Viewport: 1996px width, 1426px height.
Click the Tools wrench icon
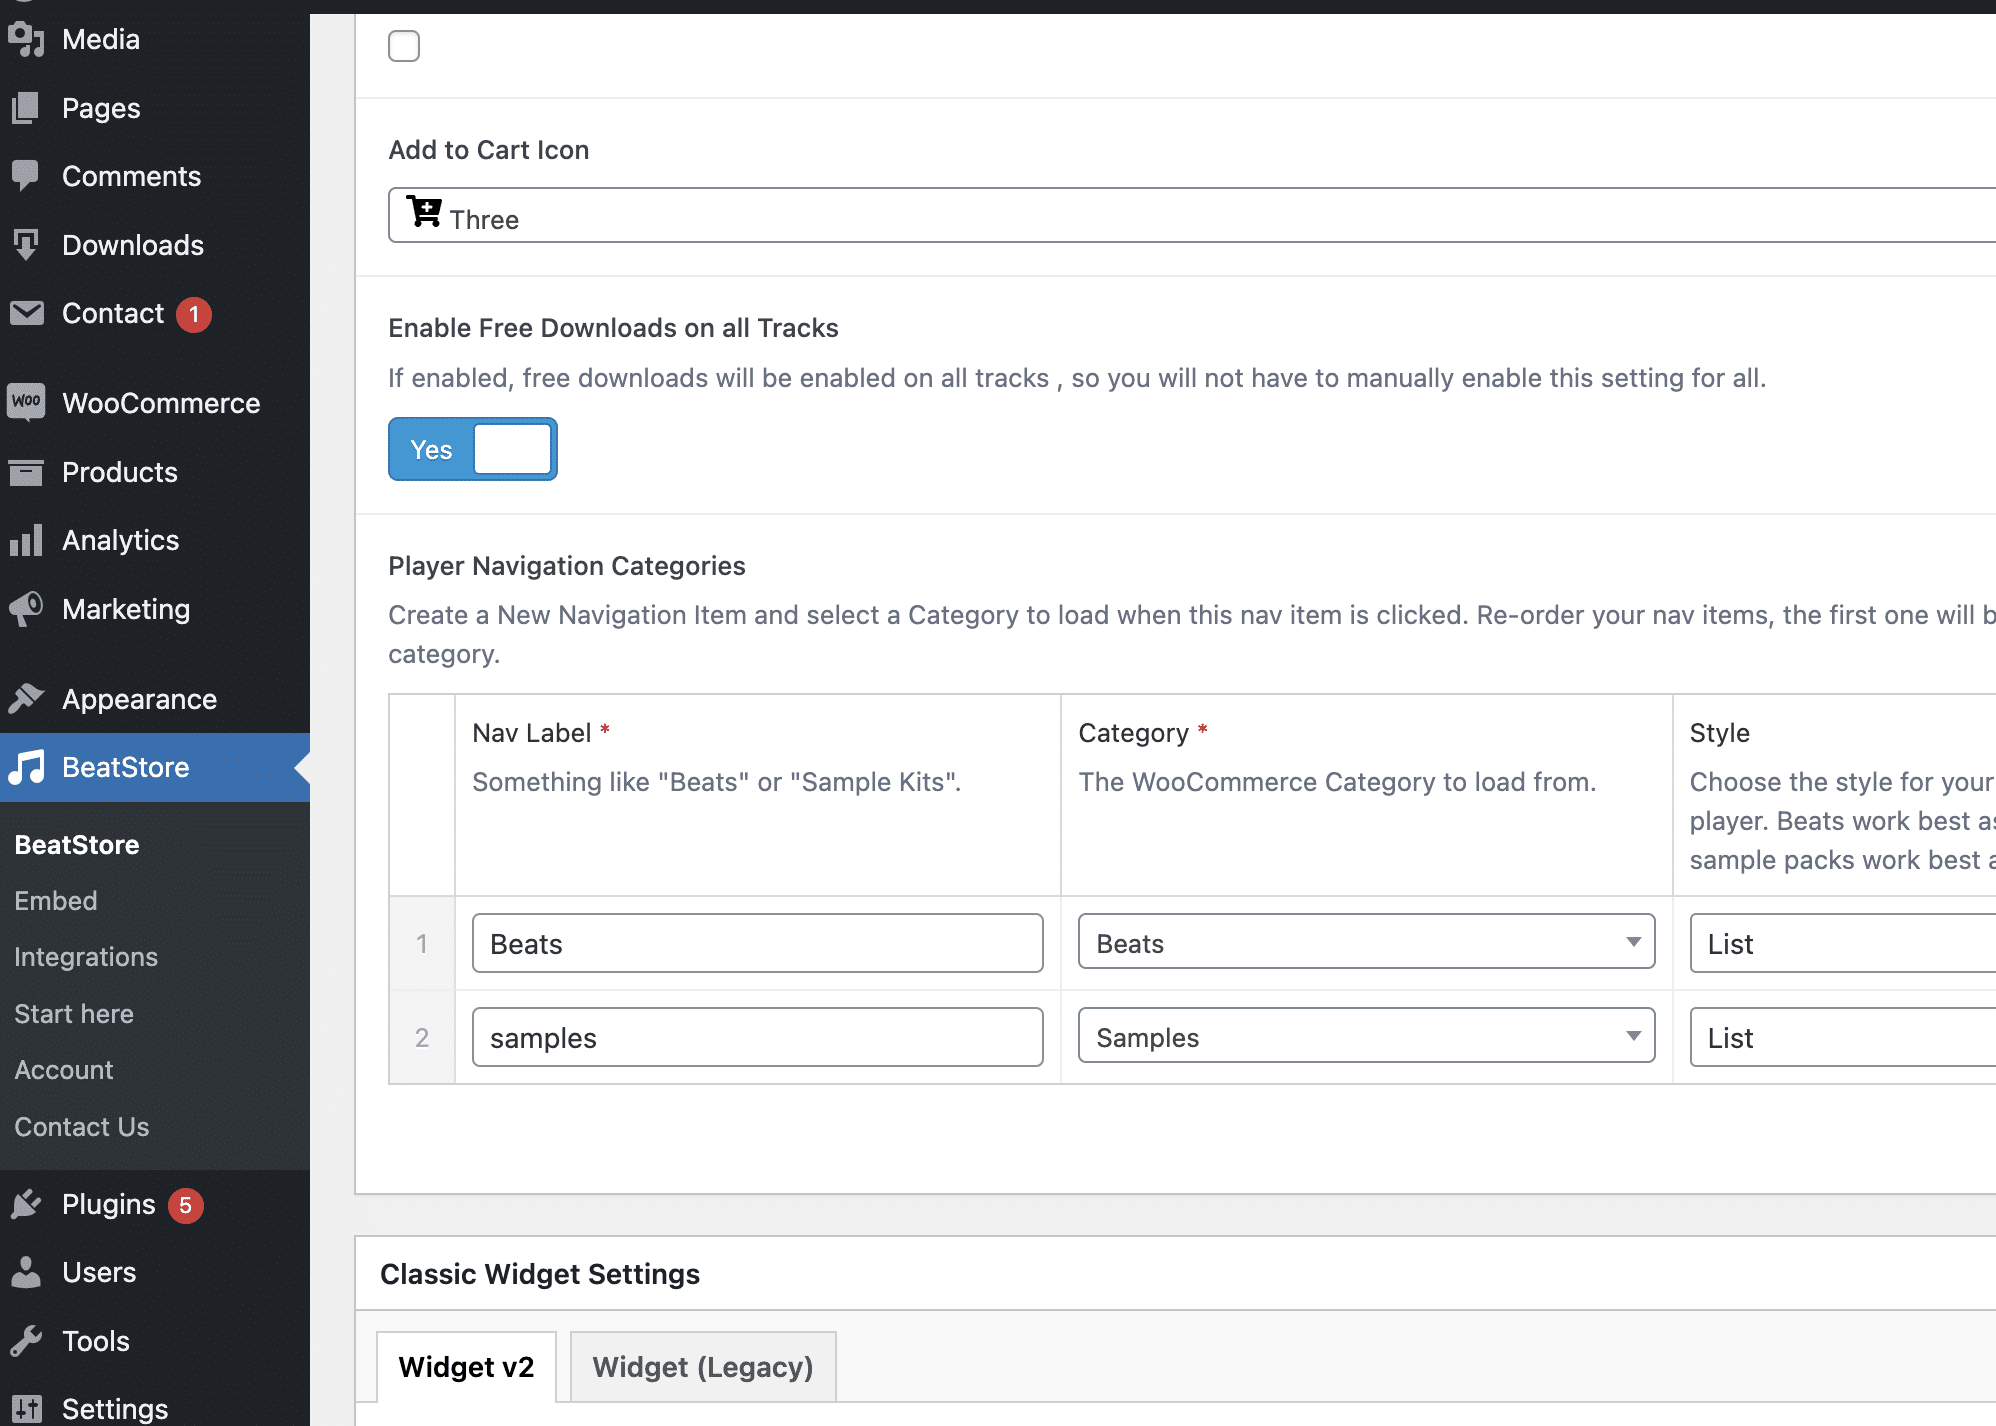pos(26,1341)
